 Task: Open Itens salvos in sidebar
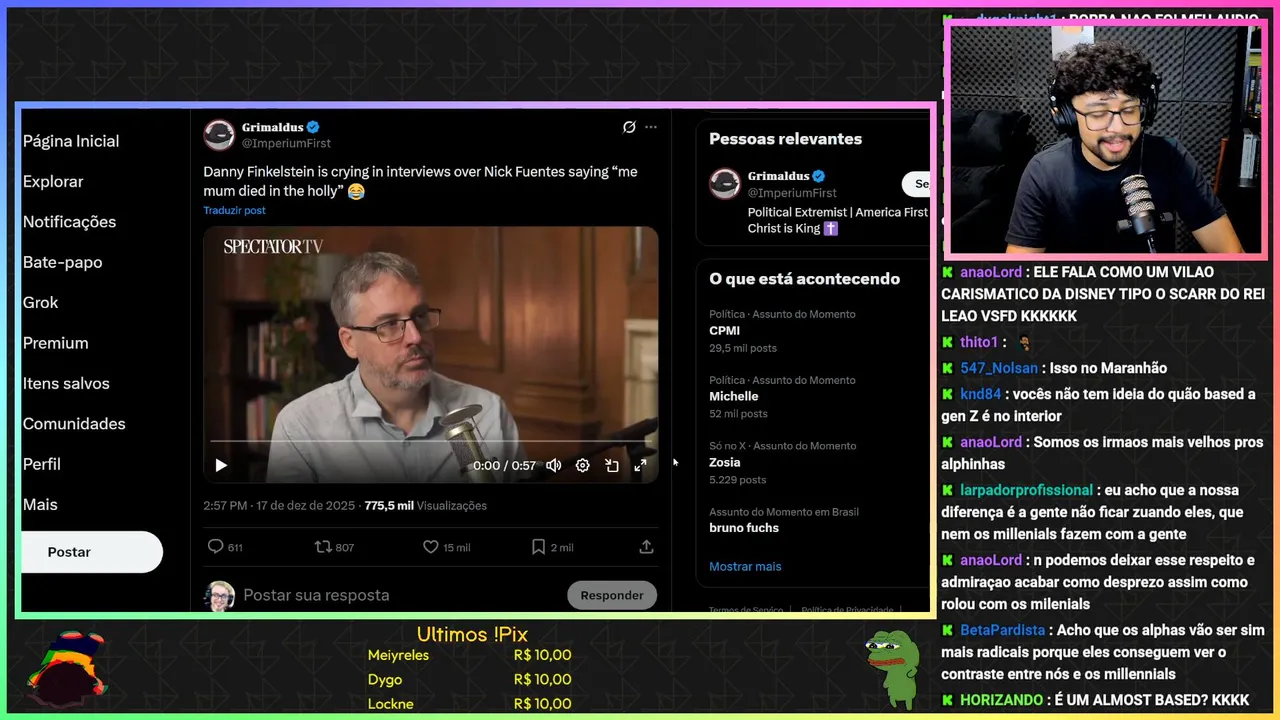click(66, 383)
